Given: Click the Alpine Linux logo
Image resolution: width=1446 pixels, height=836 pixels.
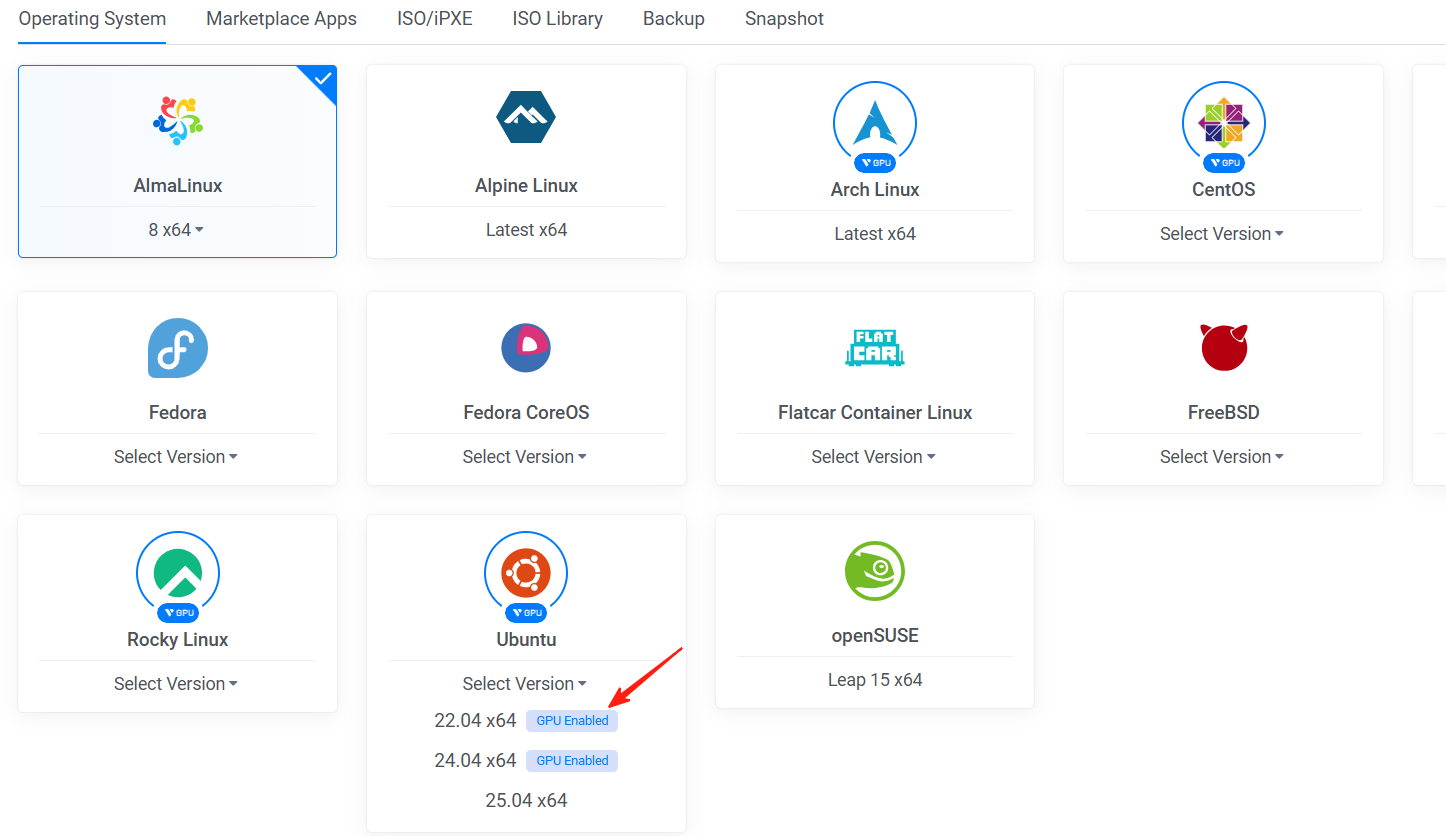Looking at the screenshot, I should pyautogui.click(x=526, y=117).
